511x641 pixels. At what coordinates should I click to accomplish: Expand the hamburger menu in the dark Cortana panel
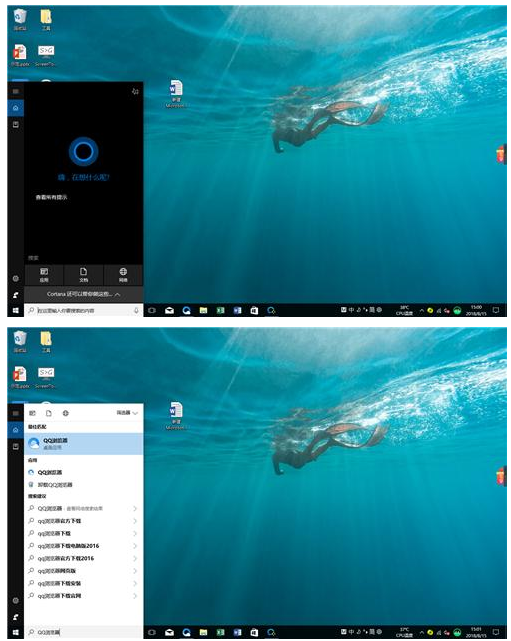[16, 91]
